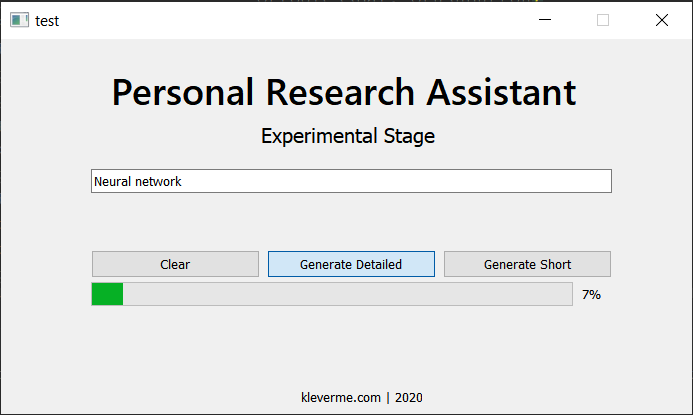The image size is (693, 415).
Task: Open the kleverme.com footer text
Action: (341, 398)
